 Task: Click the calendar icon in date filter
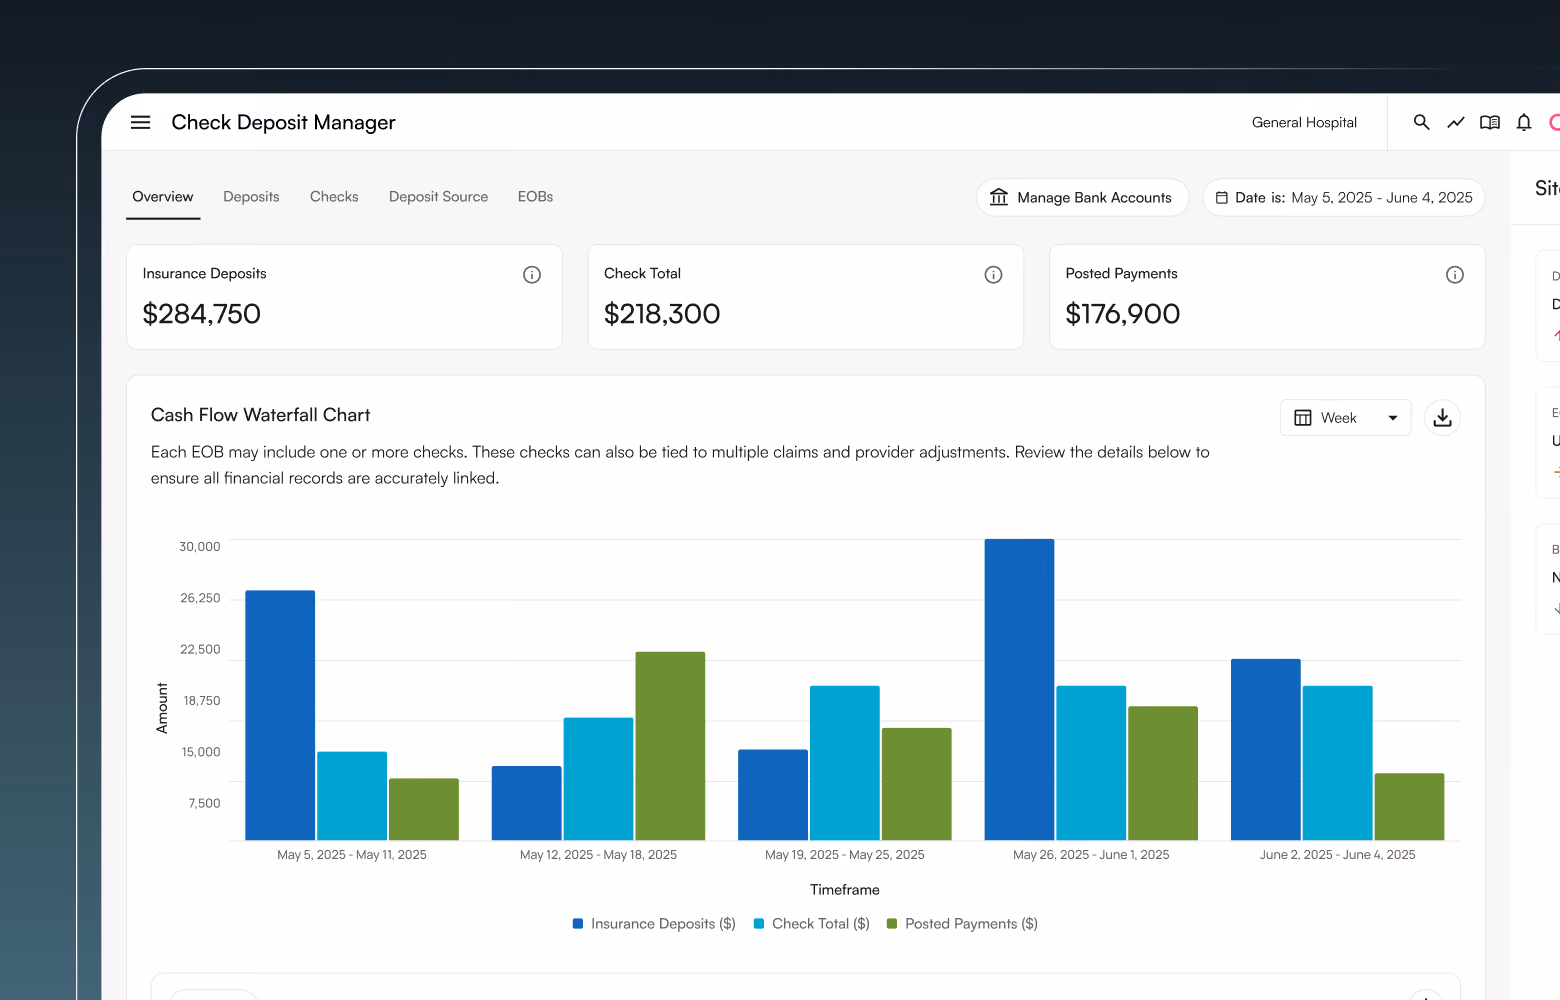pos(1222,198)
